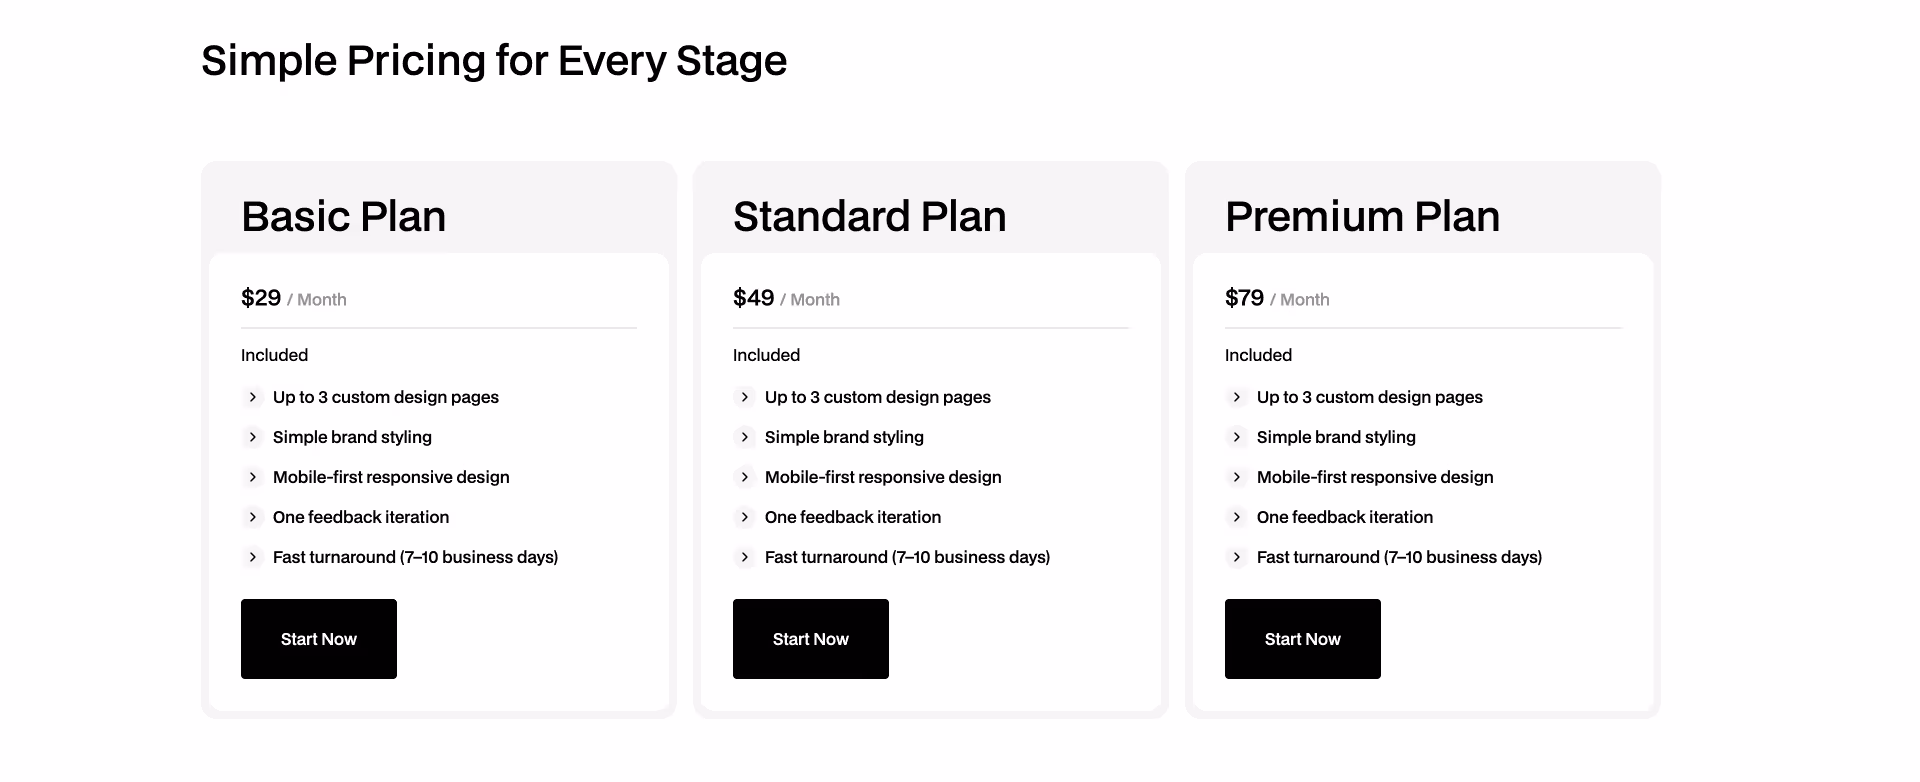Screen dimensions: 1920x782
Task: Click the $49 monthly price text
Action: [x=754, y=297]
